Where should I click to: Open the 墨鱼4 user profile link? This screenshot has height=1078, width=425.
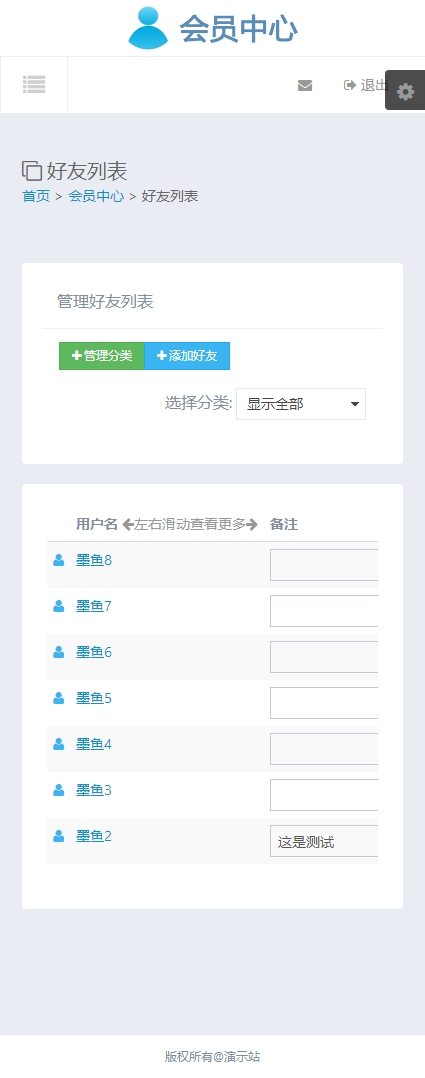pos(94,745)
